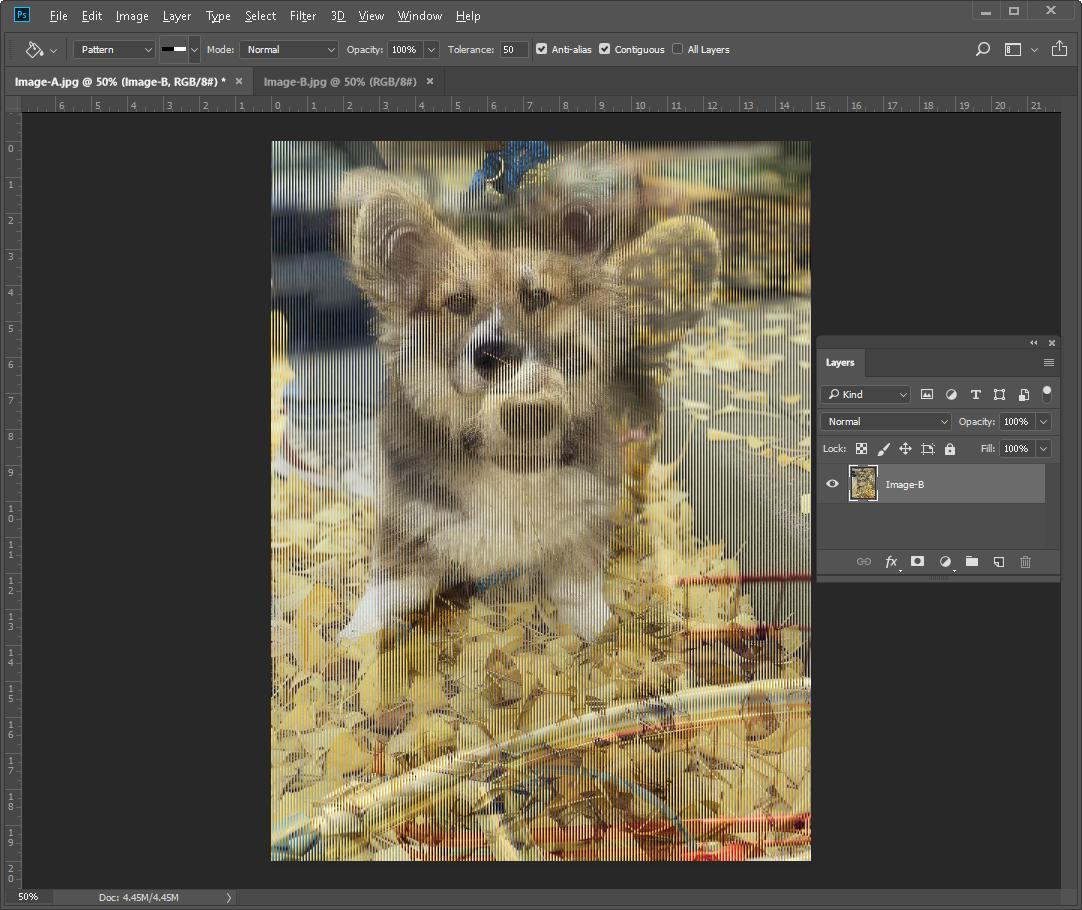
Task: Enable the All Layers checkbox
Action: point(677,49)
